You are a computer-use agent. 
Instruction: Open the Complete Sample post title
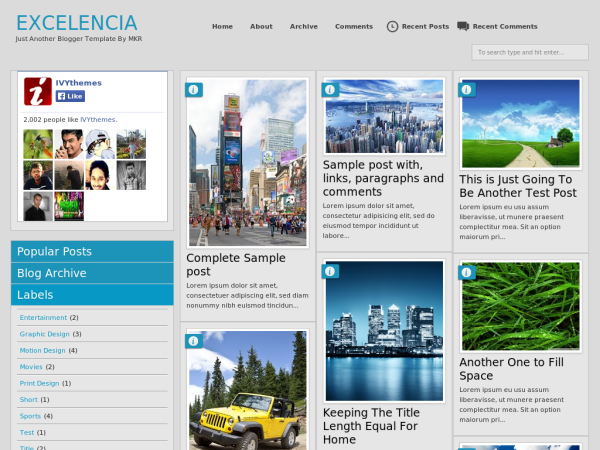[x=236, y=264]
